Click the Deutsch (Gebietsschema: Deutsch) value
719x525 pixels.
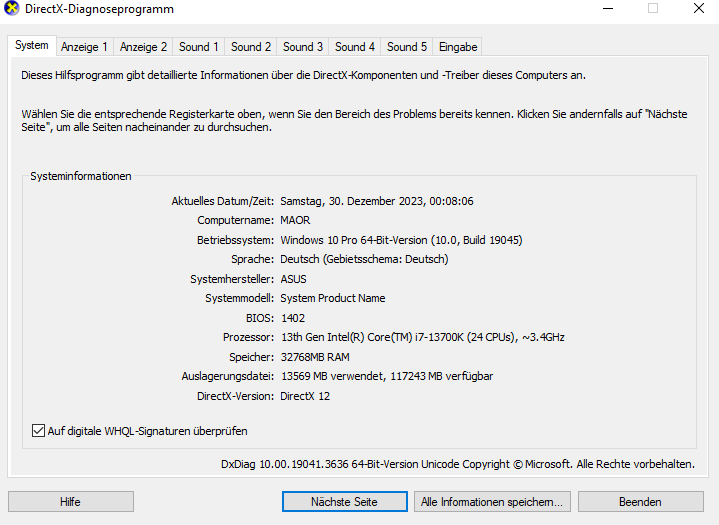coord(364,260)
